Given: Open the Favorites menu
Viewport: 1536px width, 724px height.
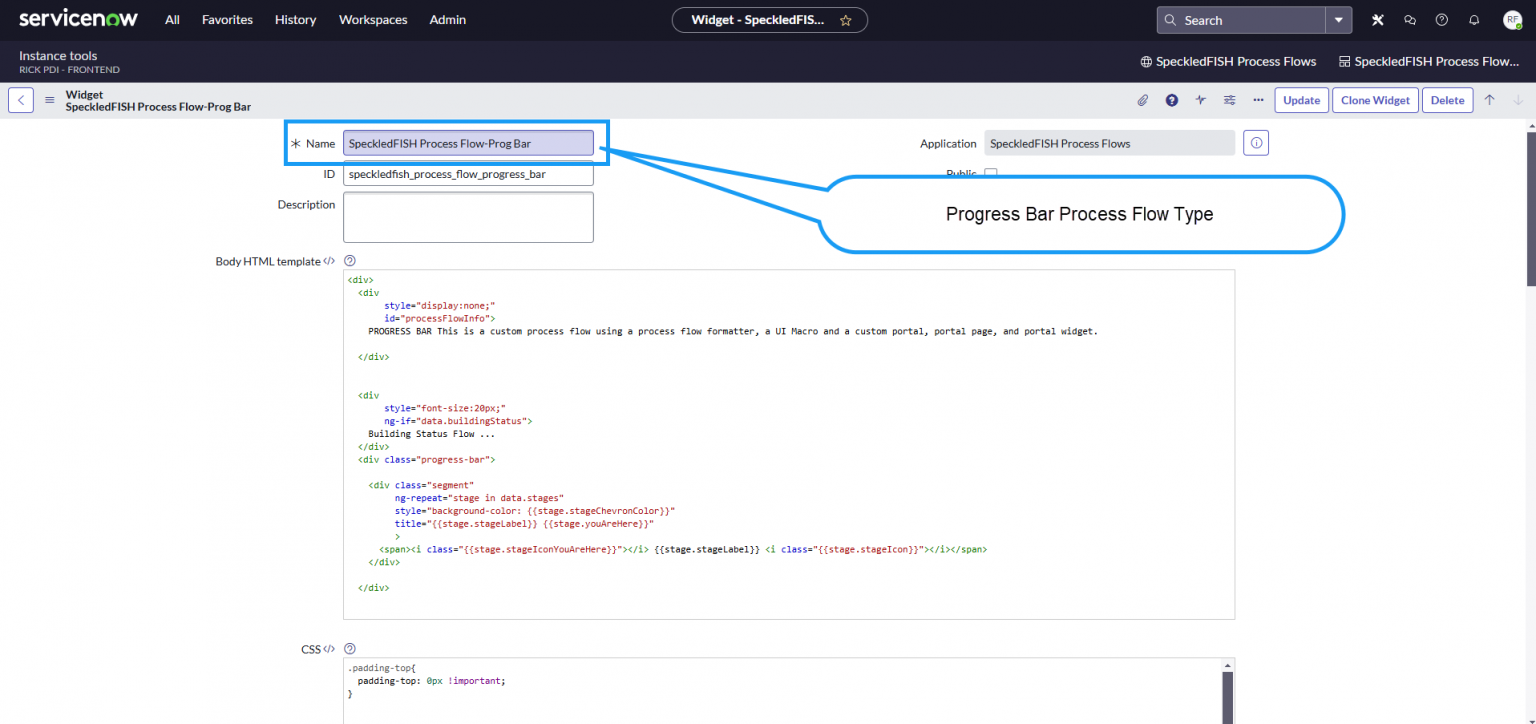Looking at the screenshot, I should 227,19.
